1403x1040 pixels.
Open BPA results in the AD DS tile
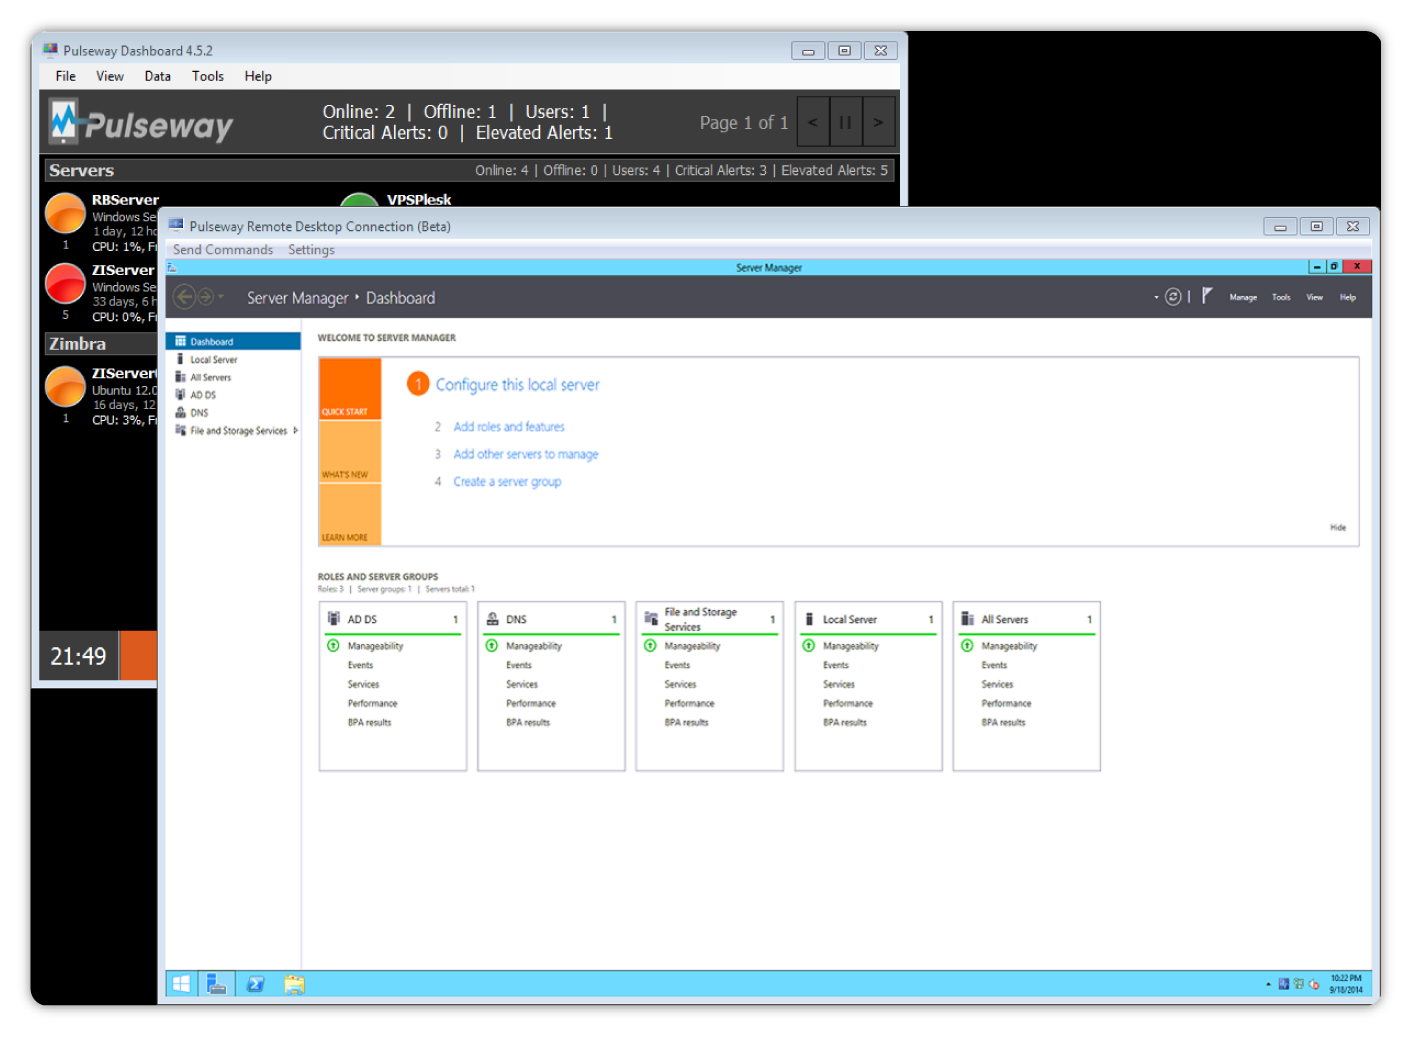[370, 722]
